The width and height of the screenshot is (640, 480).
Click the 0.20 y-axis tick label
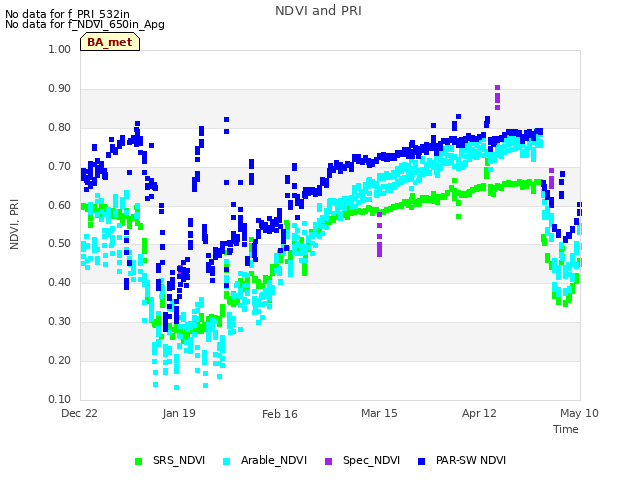tap(60, 360)
